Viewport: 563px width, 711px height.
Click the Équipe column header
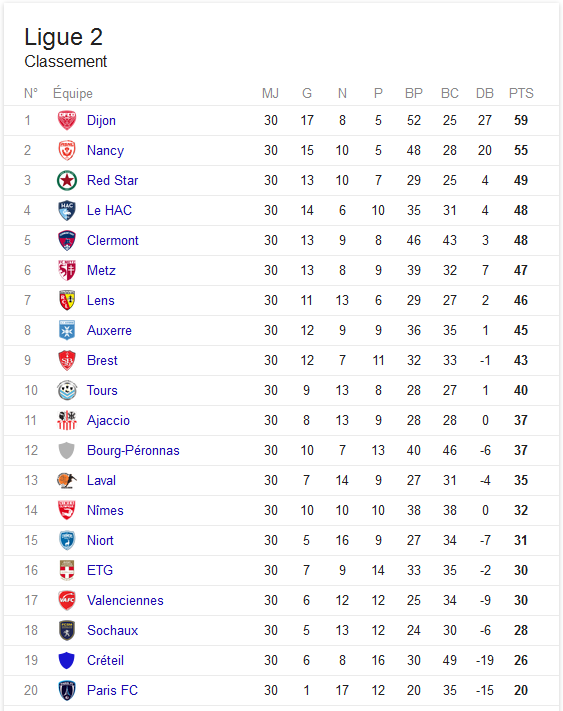coord(73,93)
